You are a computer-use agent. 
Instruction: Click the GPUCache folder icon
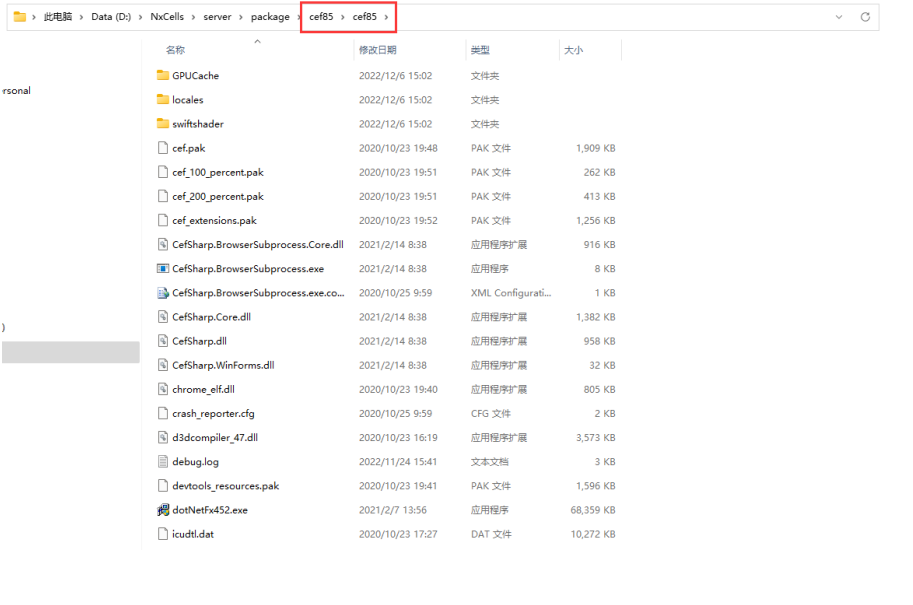pos(163,76)
